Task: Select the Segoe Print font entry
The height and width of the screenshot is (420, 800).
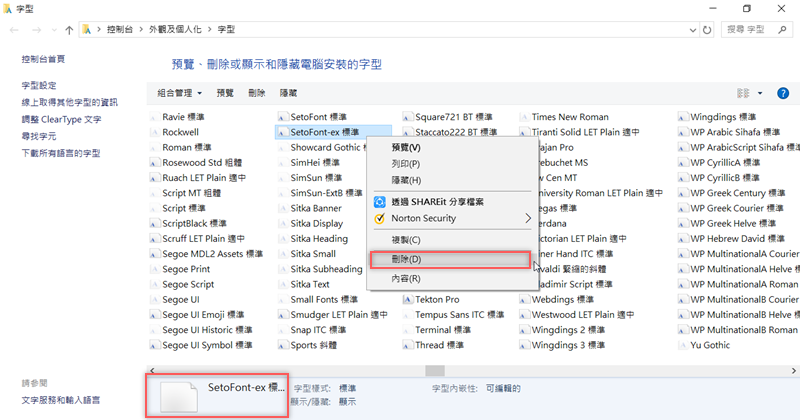Action: (x=181, y=269)
